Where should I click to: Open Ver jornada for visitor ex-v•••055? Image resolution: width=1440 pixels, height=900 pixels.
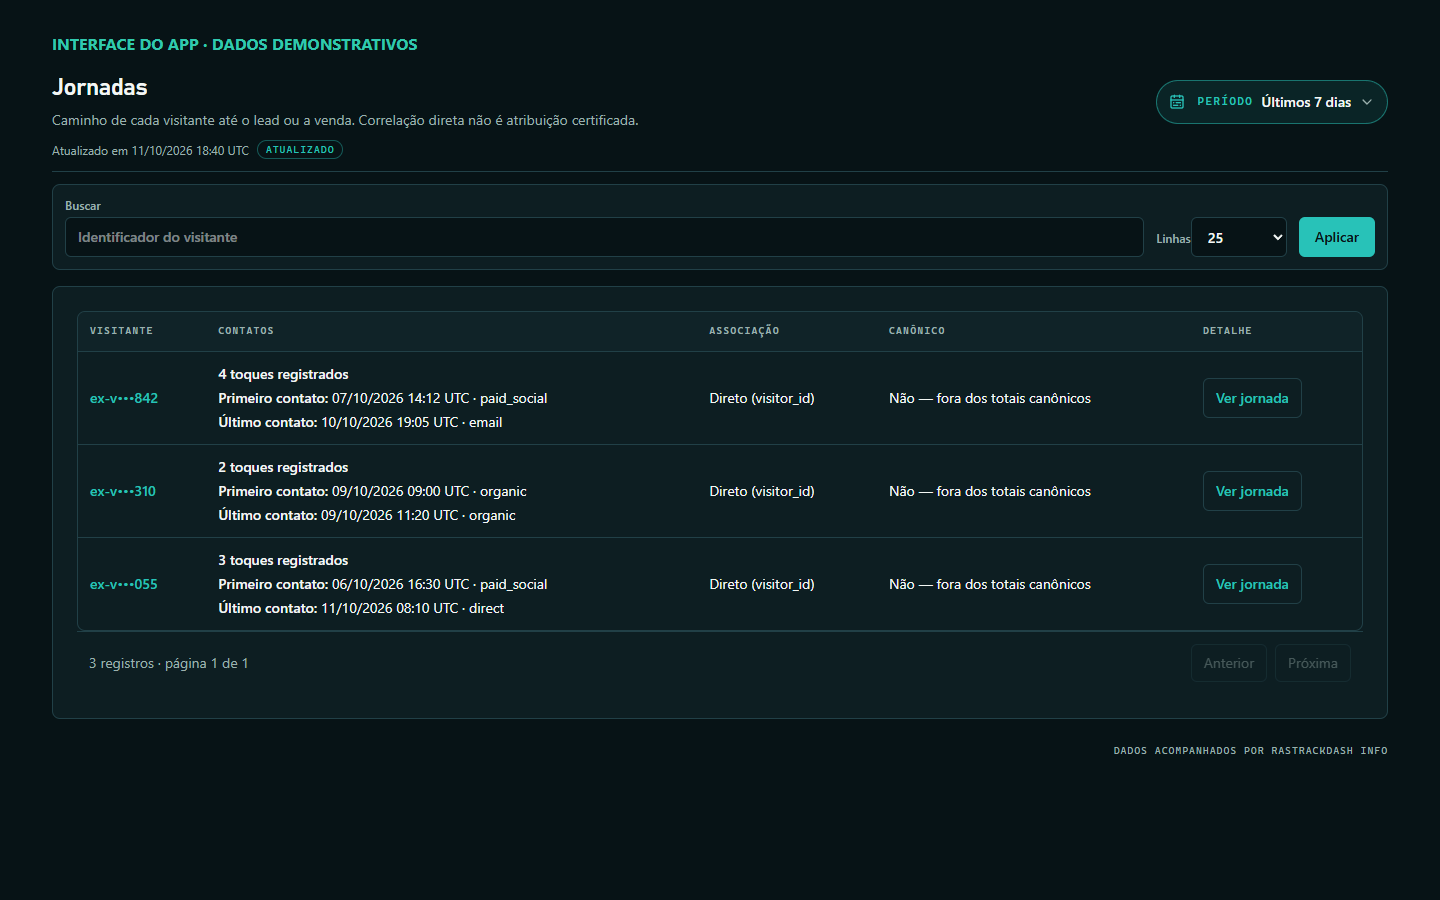[1252, 584]
